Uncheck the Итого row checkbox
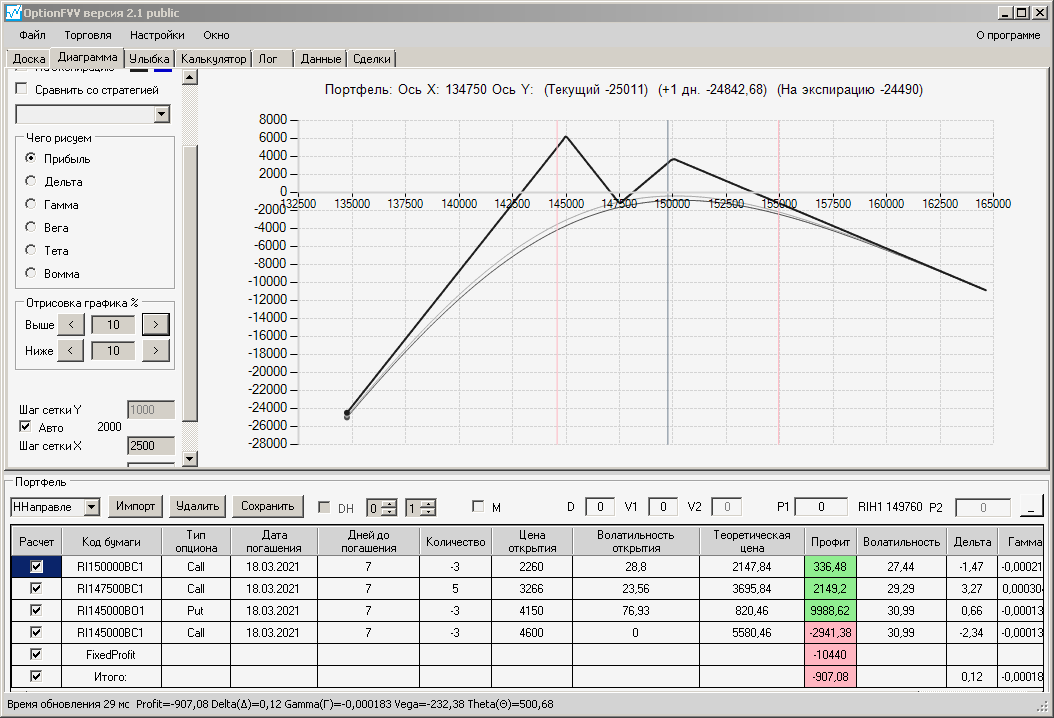1054x718 pixels. [36, 676]
